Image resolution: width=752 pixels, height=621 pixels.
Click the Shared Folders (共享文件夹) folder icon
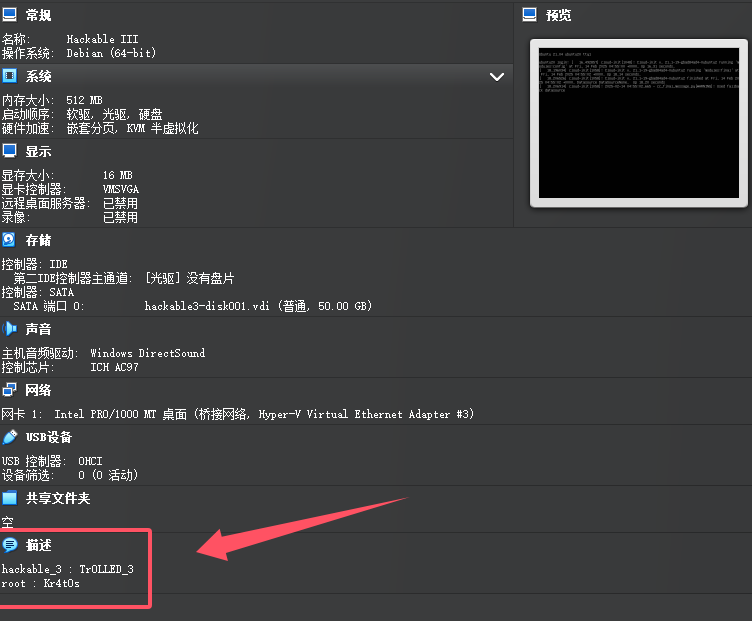point(9,498)
